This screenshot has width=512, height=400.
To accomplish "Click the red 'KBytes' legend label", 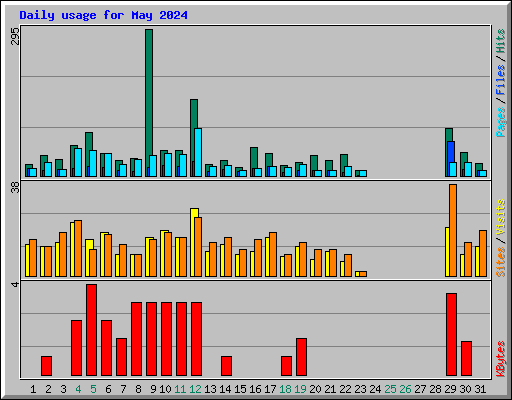I will pos(500,359).
